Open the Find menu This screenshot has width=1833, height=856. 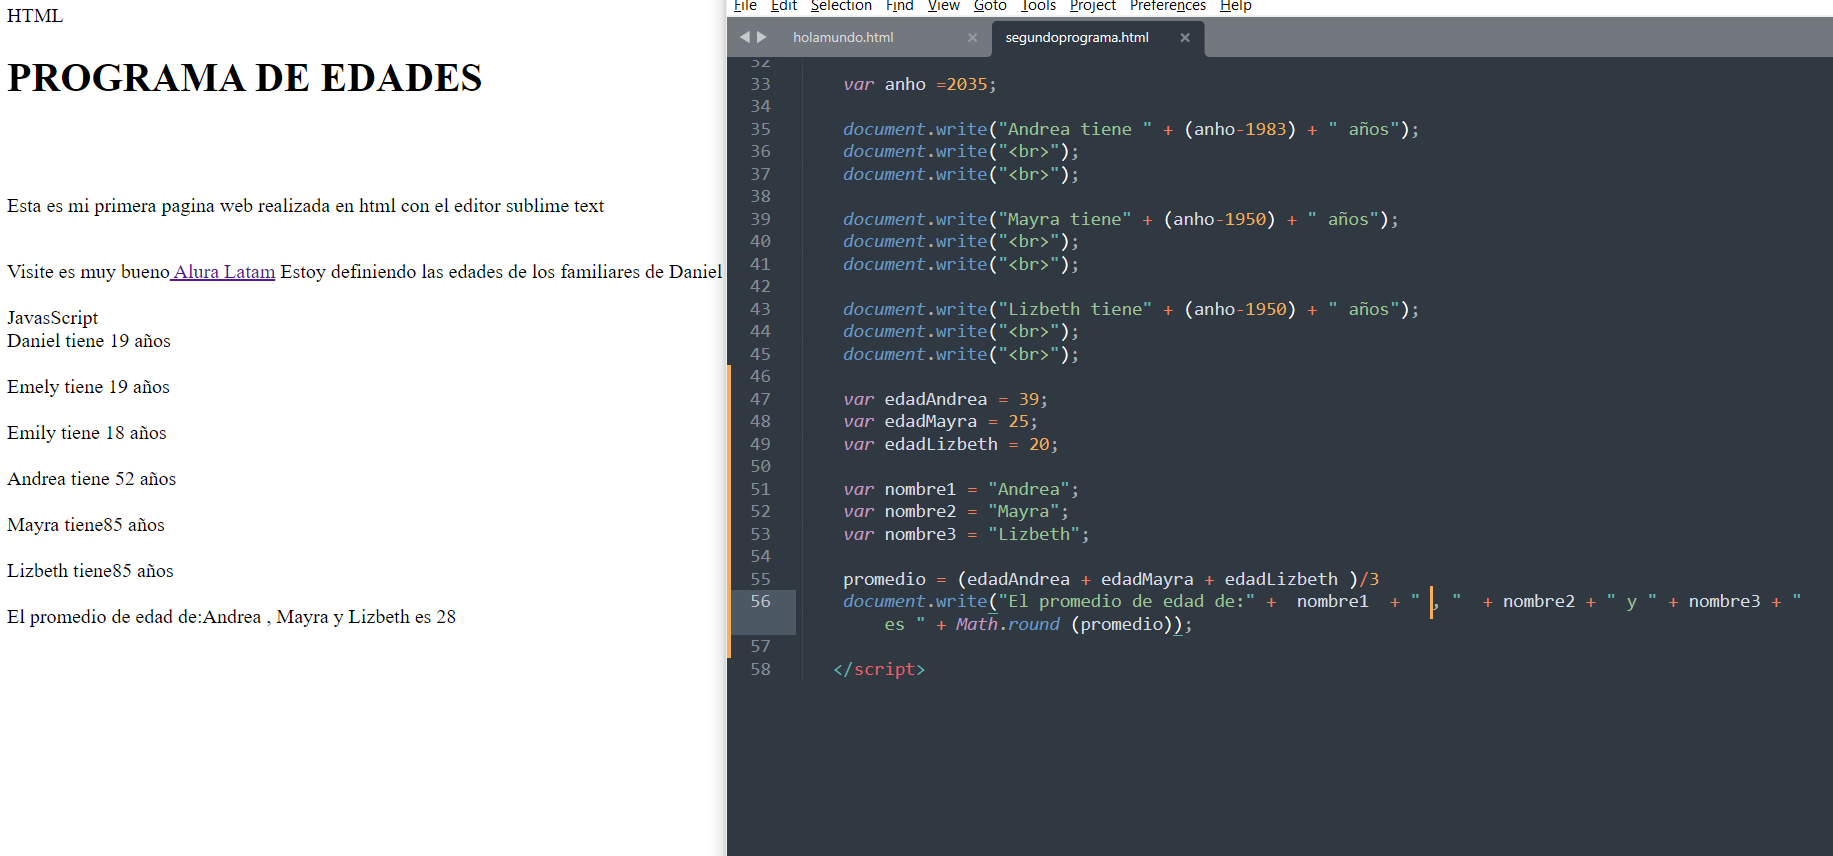[x=899, y=6]
